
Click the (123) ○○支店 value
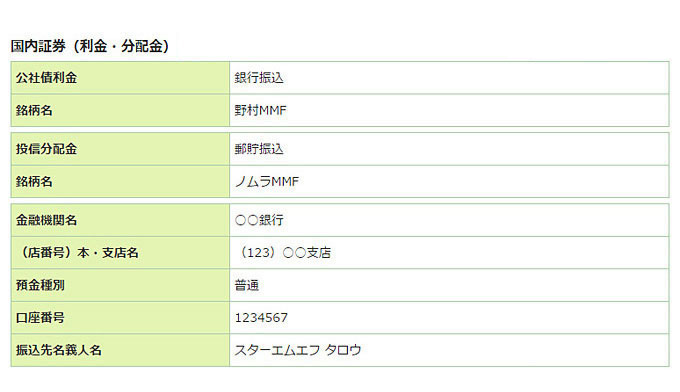(284, 253)
